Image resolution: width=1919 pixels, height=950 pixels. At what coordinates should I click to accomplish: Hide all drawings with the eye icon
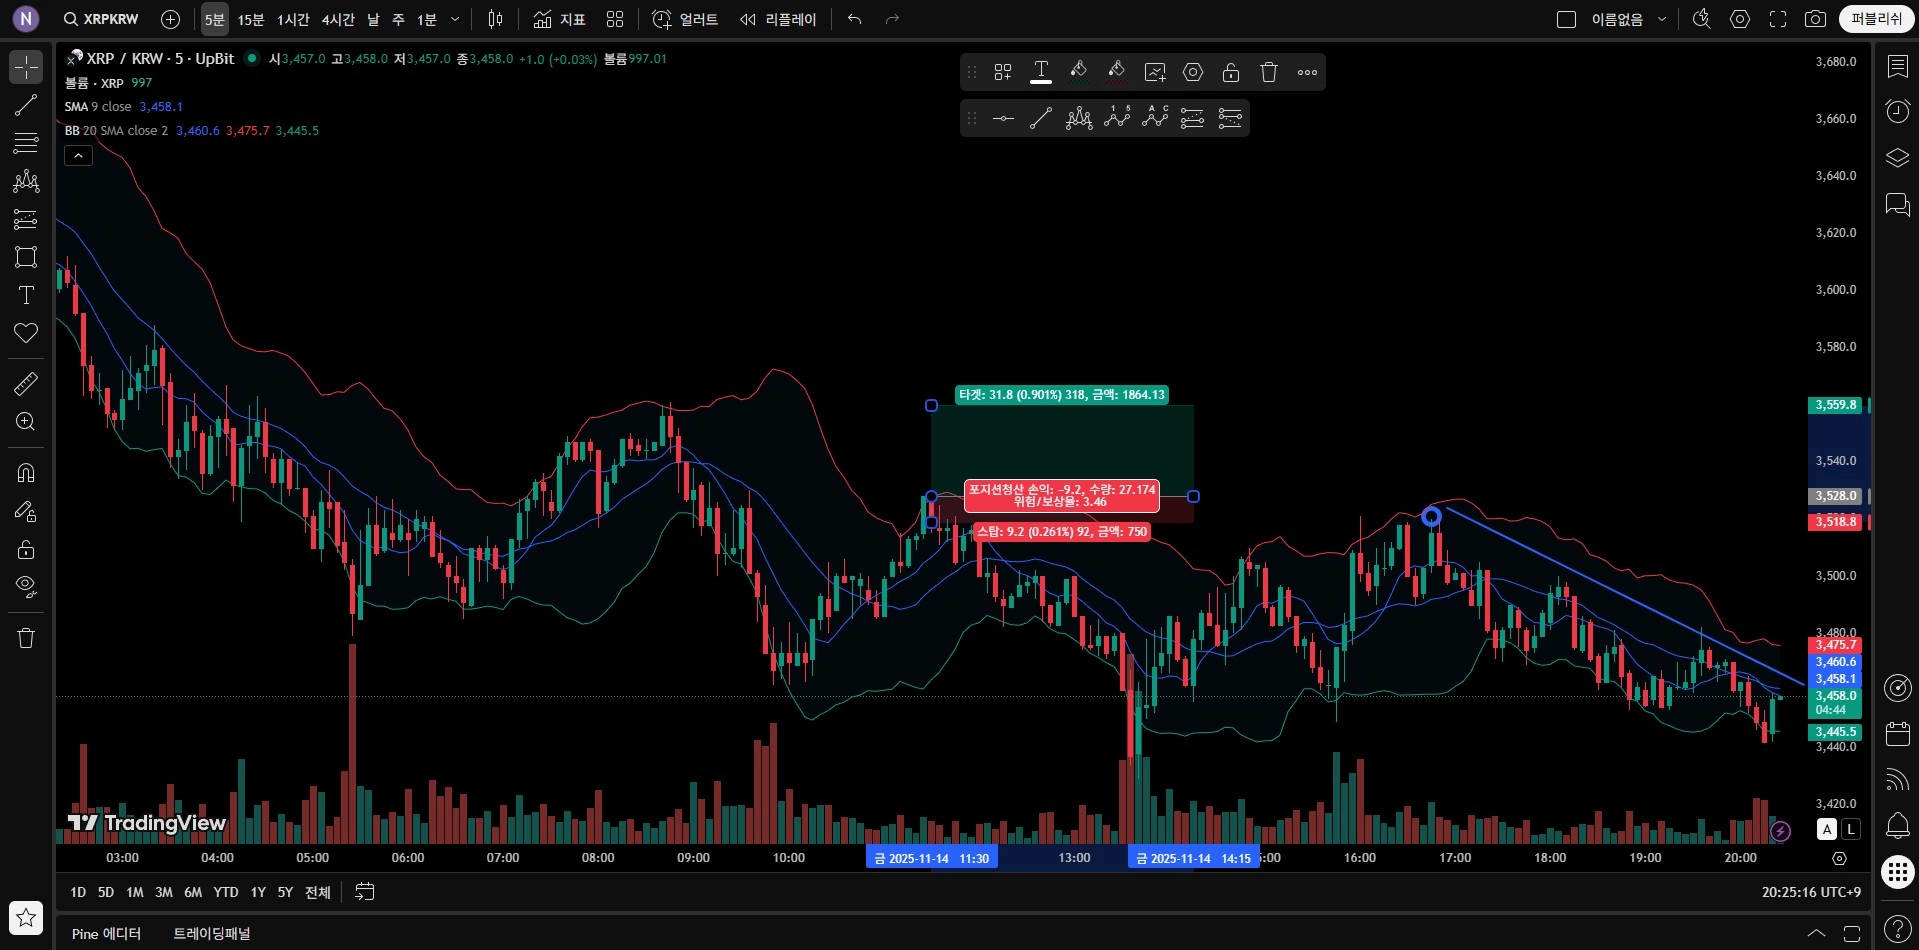pyautogui.click(x=26, y=587)
